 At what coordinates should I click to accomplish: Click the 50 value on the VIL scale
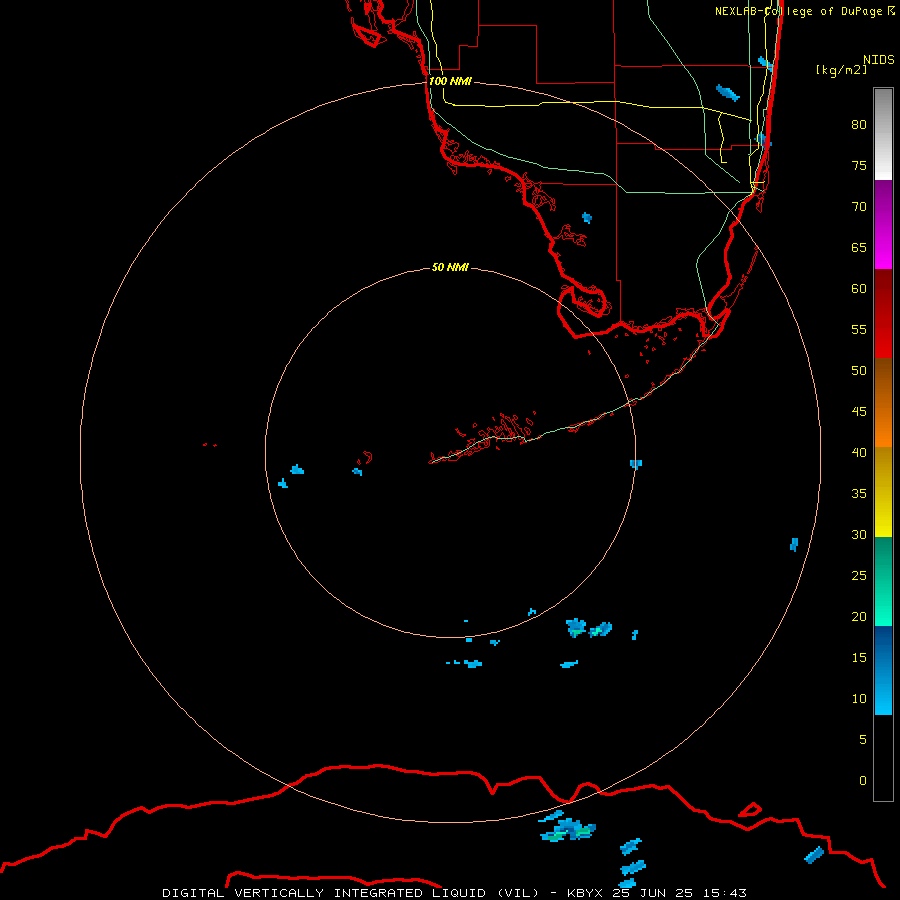[859, 371]
